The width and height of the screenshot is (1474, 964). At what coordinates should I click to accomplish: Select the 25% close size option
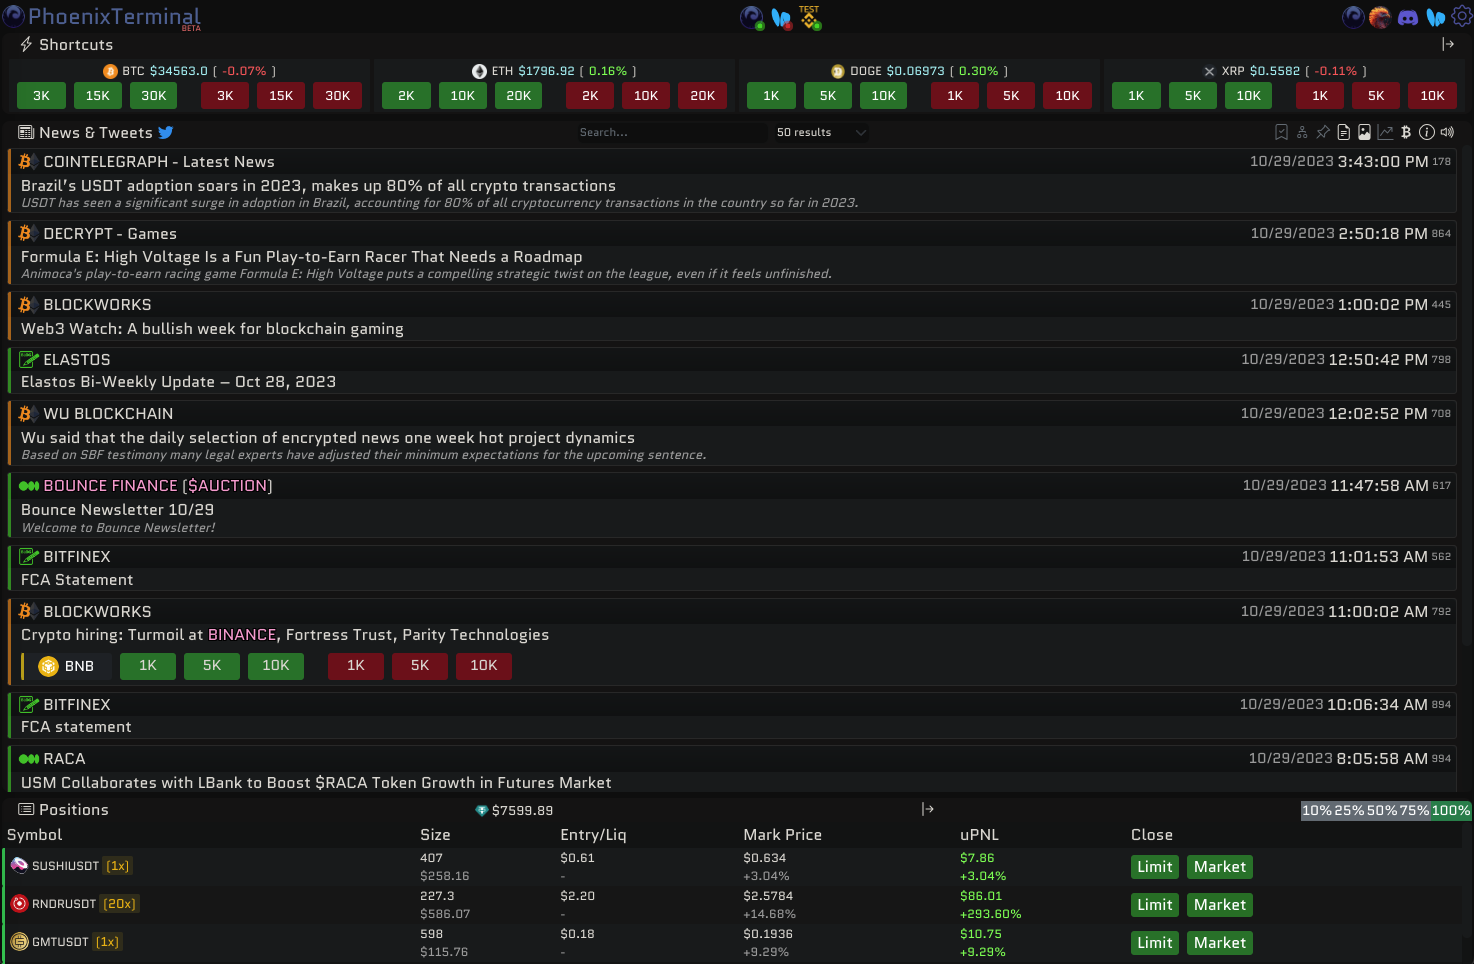1349,811
